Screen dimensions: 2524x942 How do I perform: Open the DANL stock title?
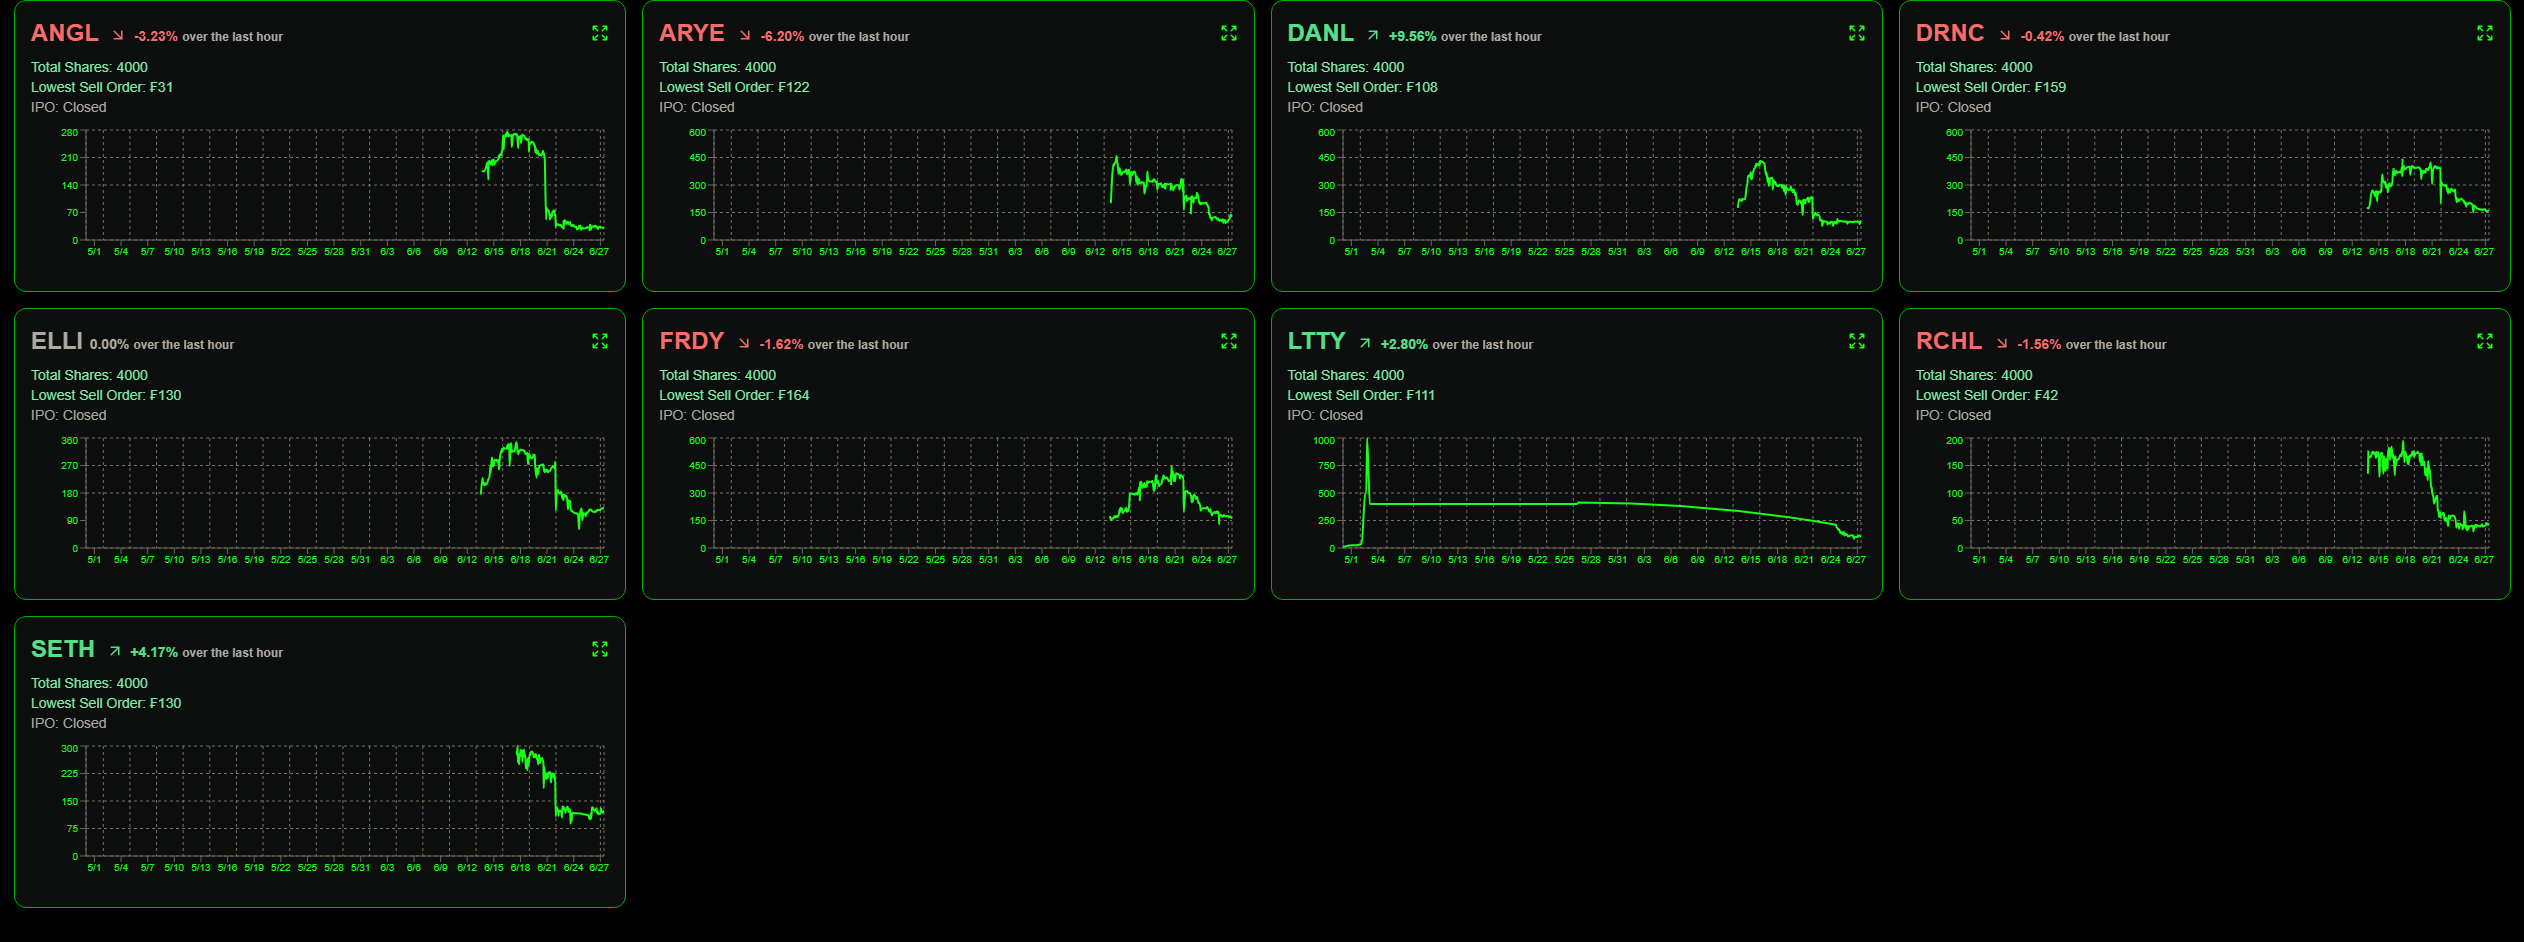coord(1320,33)
